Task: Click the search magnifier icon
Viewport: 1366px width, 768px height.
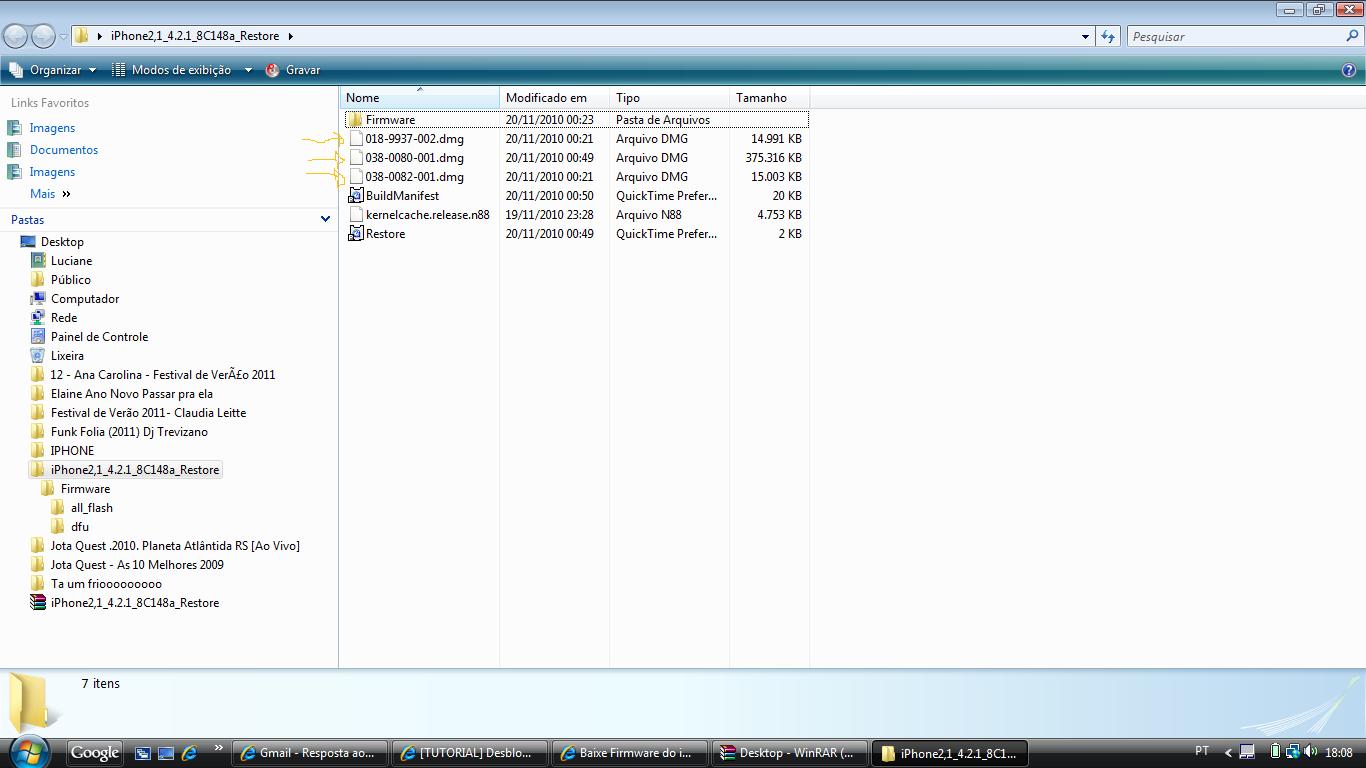Action: coord(1353,36)
